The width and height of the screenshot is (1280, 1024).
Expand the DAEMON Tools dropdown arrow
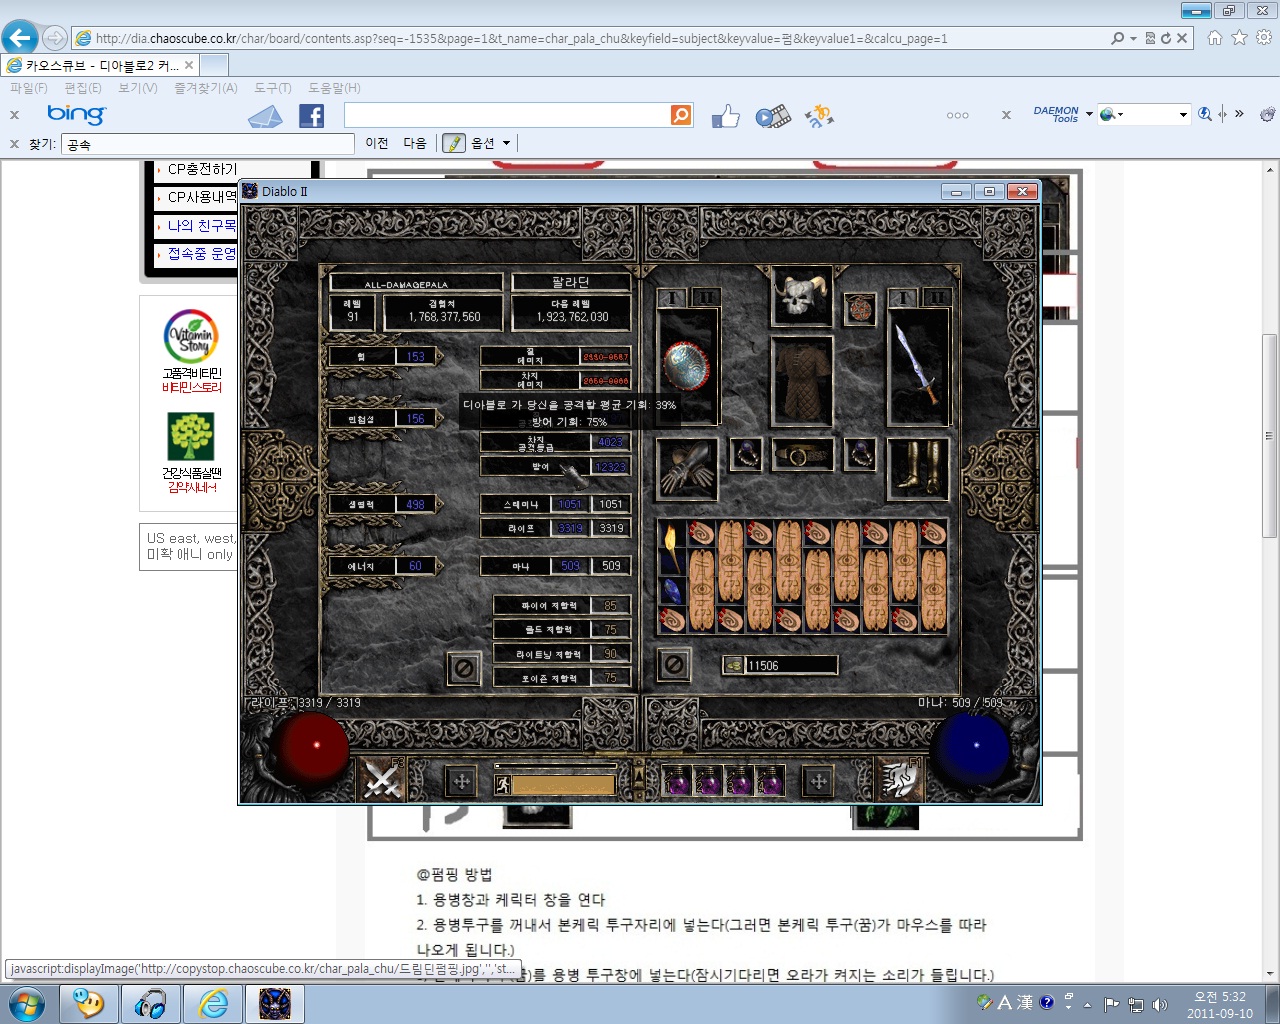click(1089, 114)
